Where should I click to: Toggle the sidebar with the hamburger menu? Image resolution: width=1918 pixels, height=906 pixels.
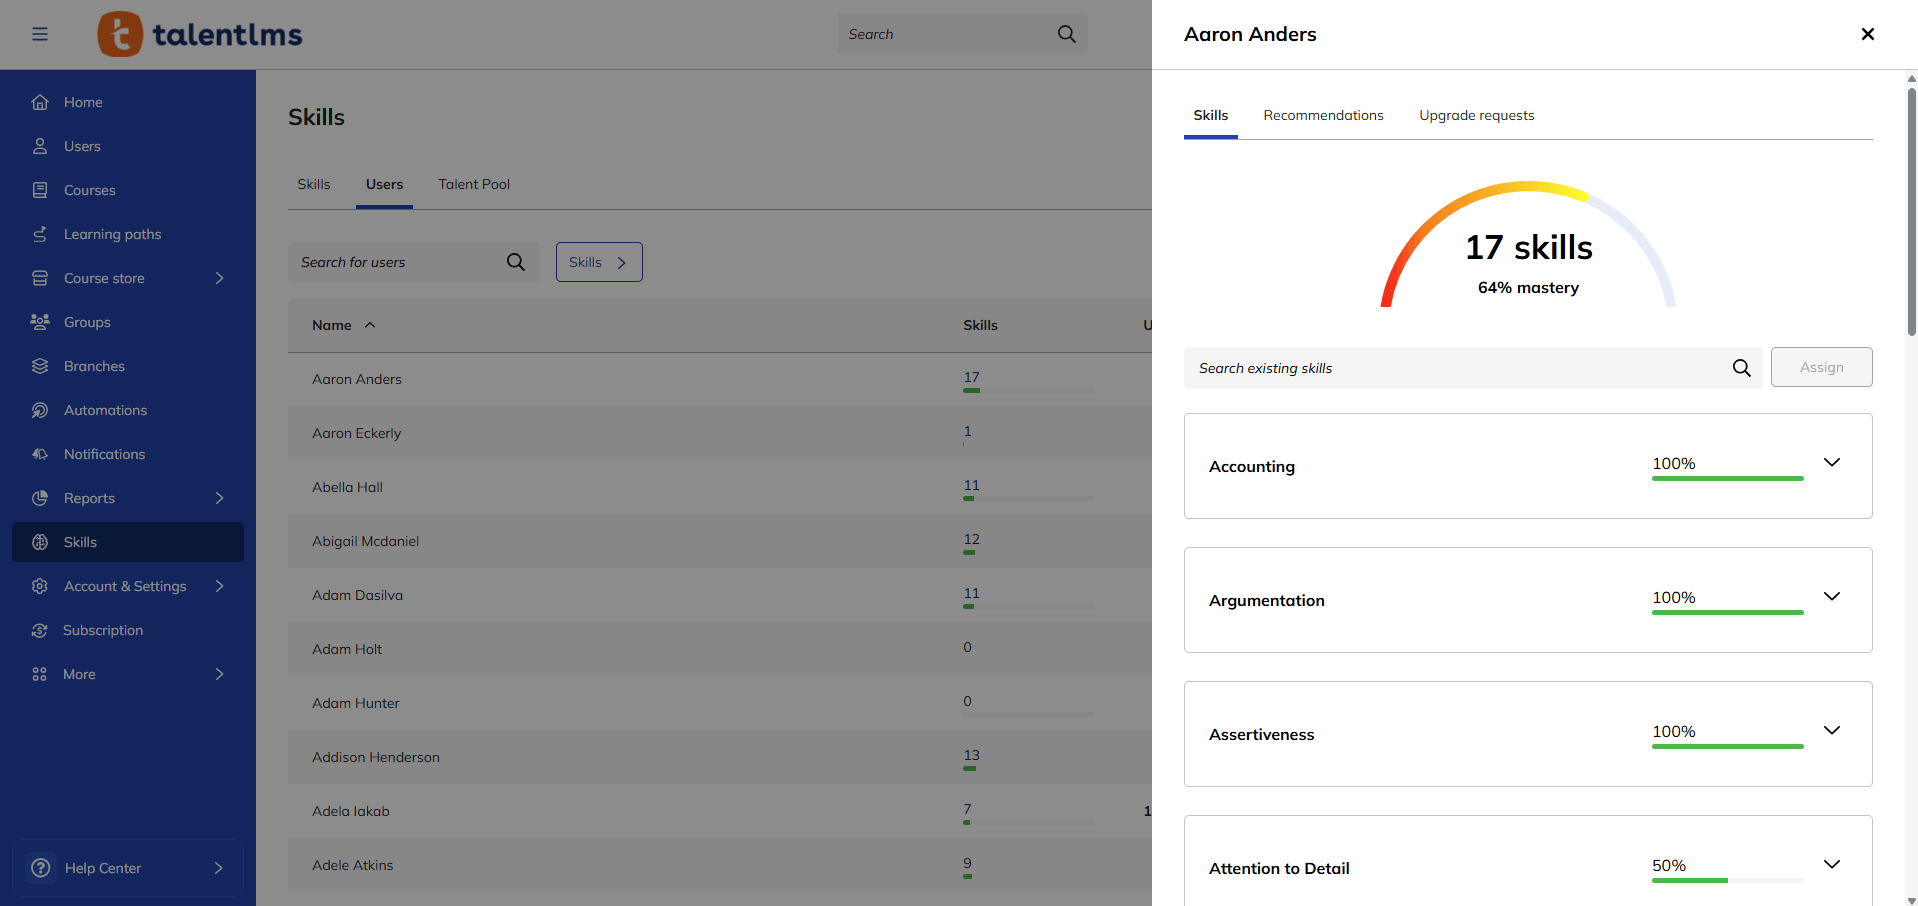pyautogui.click(x=40, y=33)
